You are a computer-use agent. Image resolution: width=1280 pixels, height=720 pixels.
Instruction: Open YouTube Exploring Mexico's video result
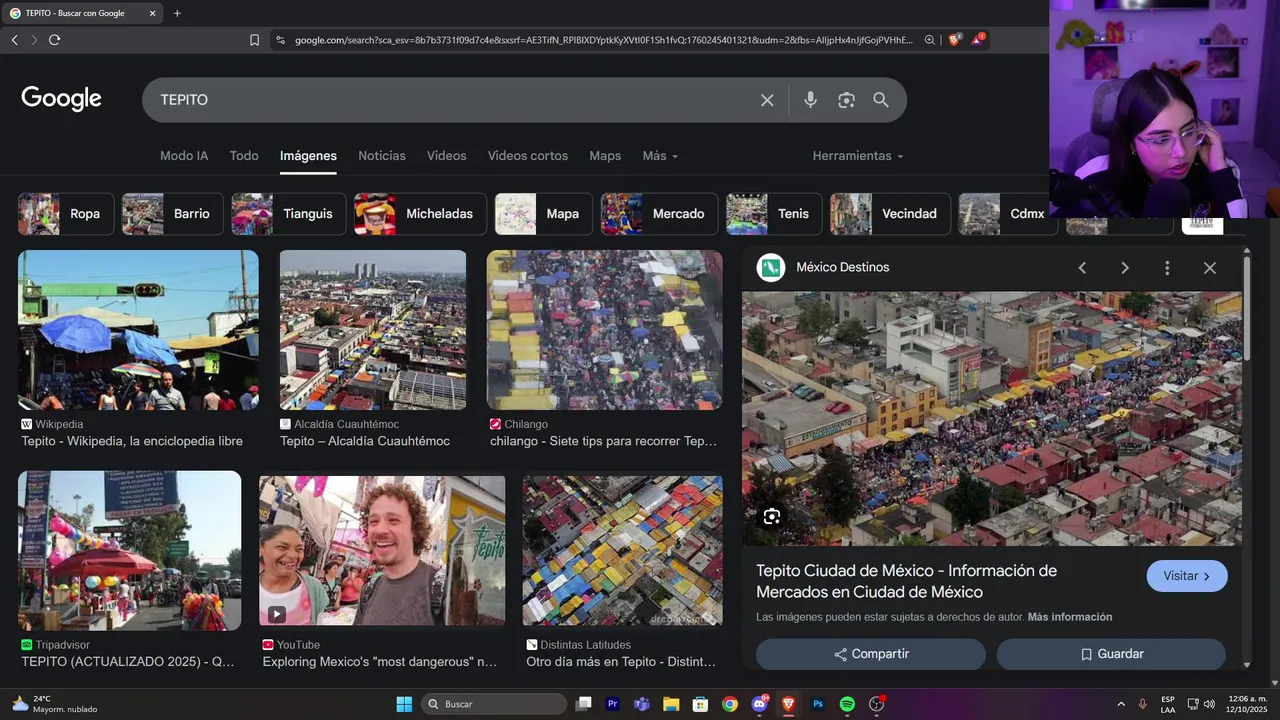point(382,550)
